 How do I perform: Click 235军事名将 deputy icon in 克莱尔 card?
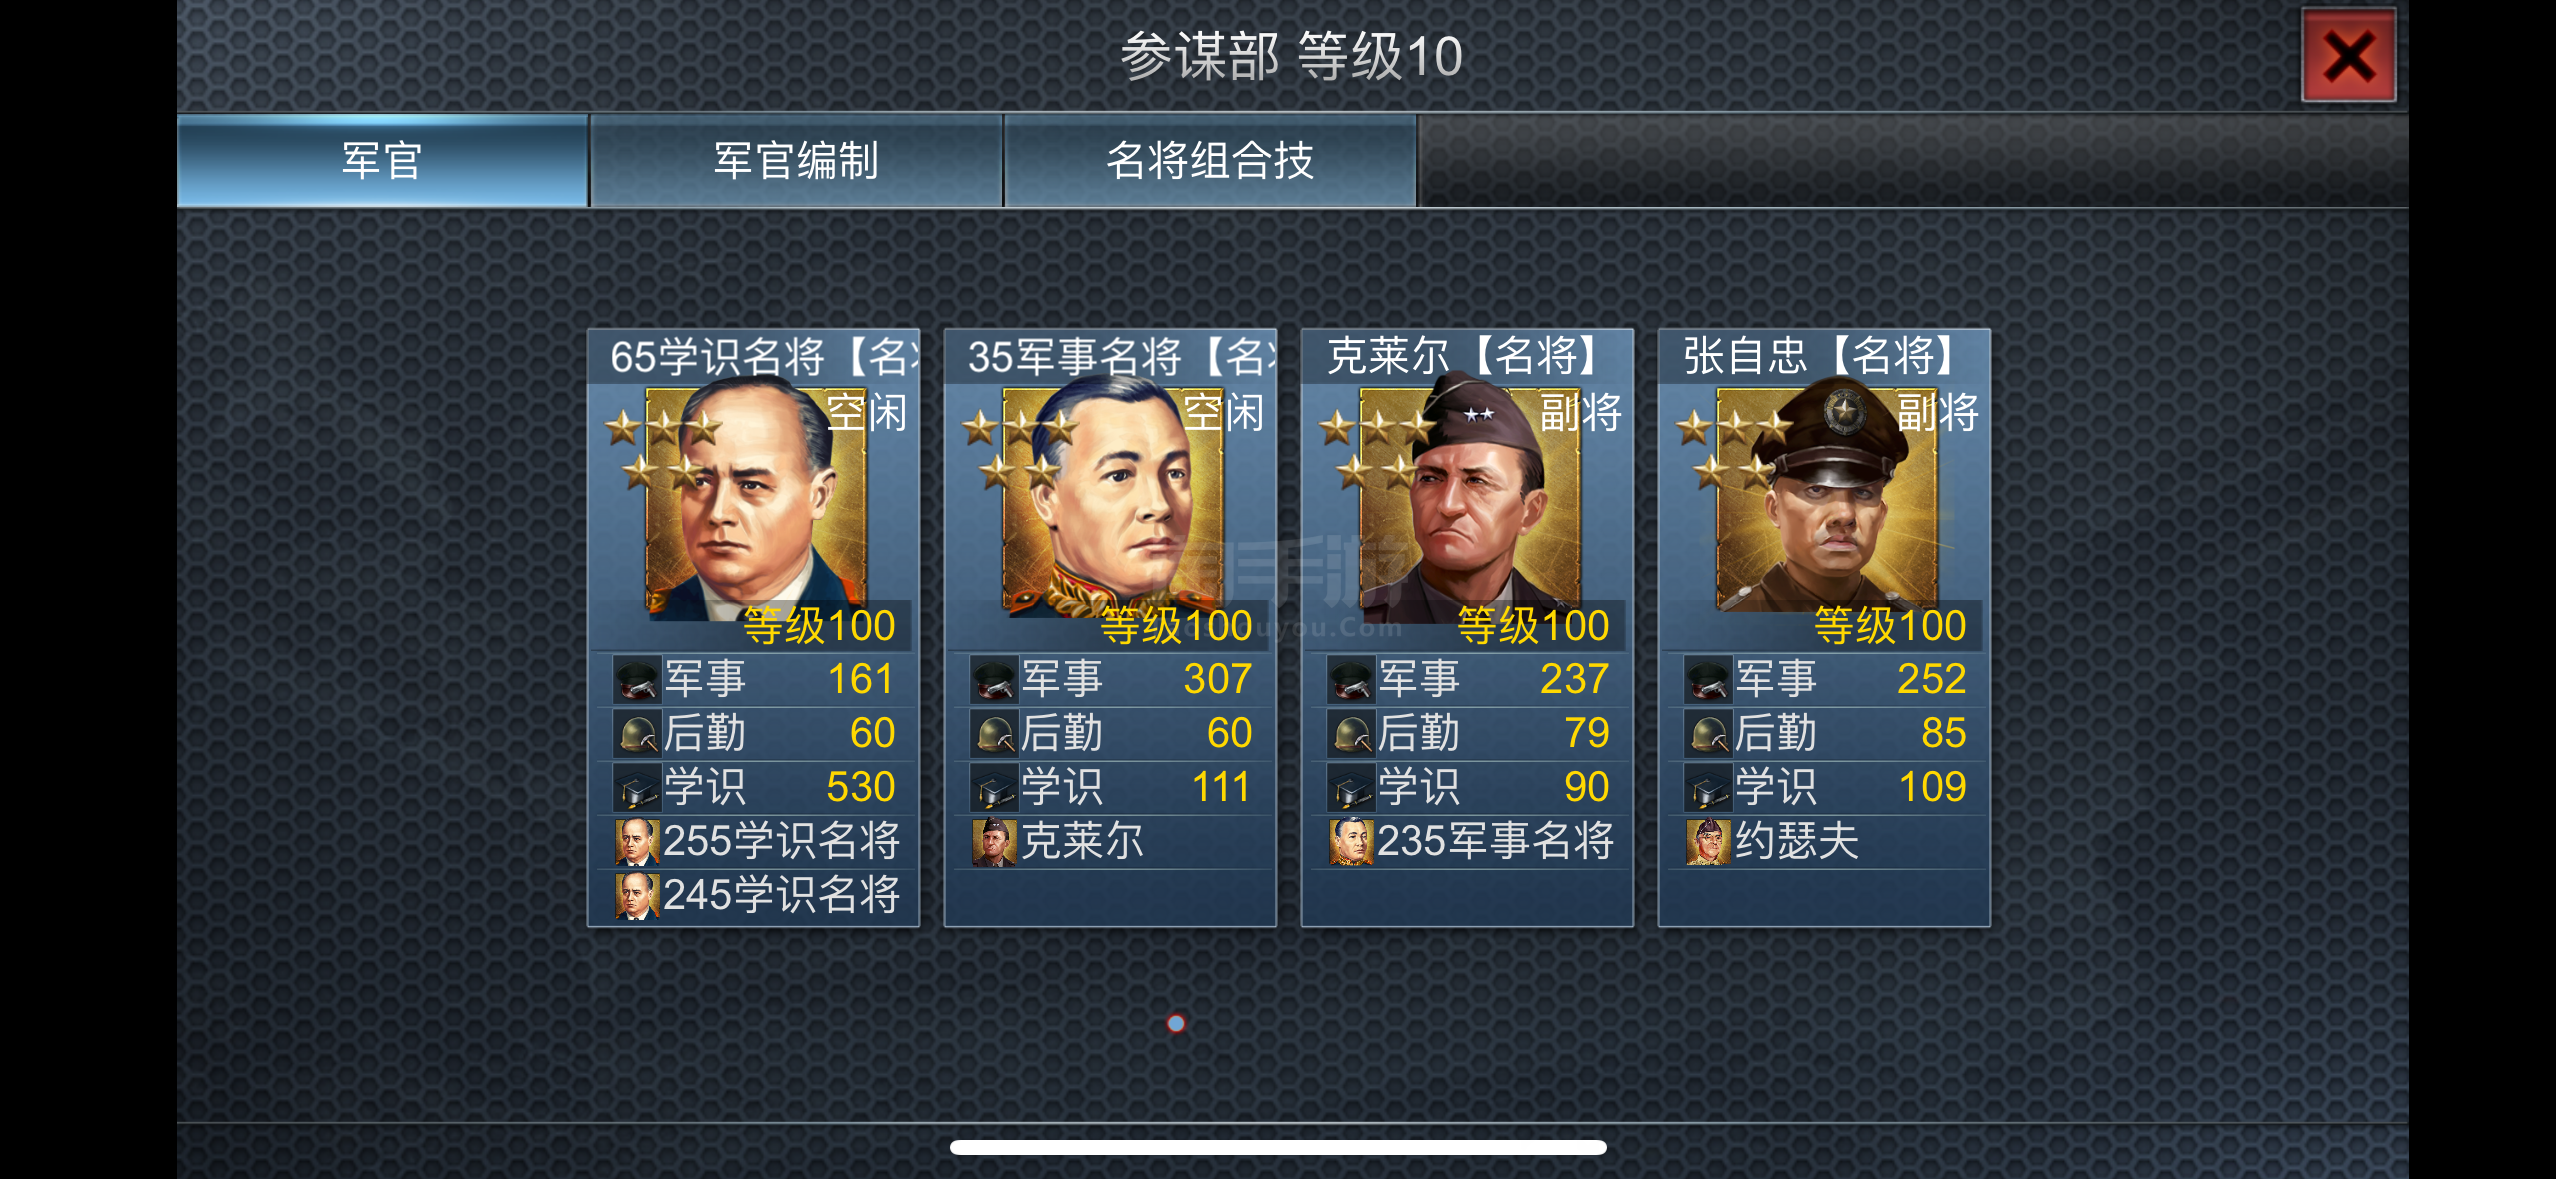tap(1351, 842)
